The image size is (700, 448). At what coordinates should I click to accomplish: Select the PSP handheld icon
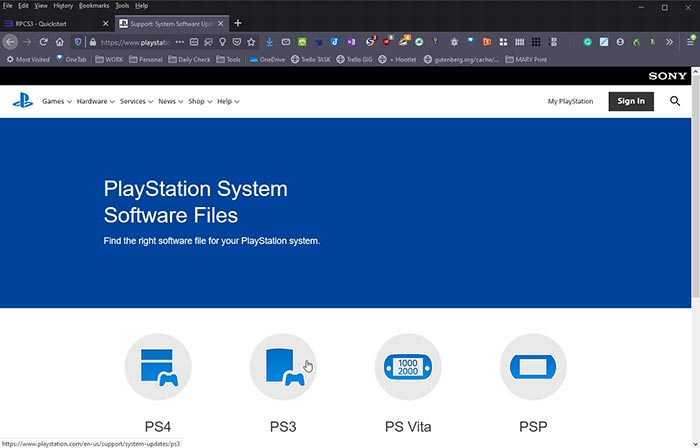533,367
